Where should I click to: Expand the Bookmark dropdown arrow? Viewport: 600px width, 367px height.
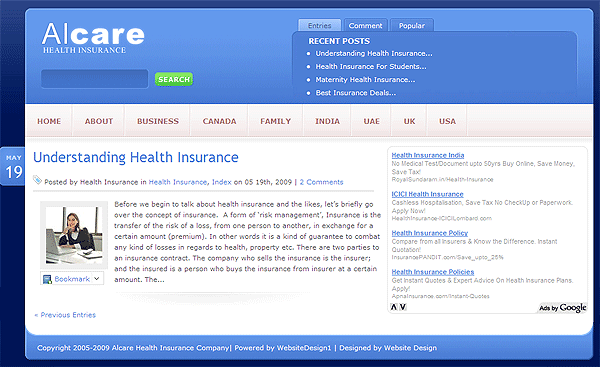click(97, 279)
